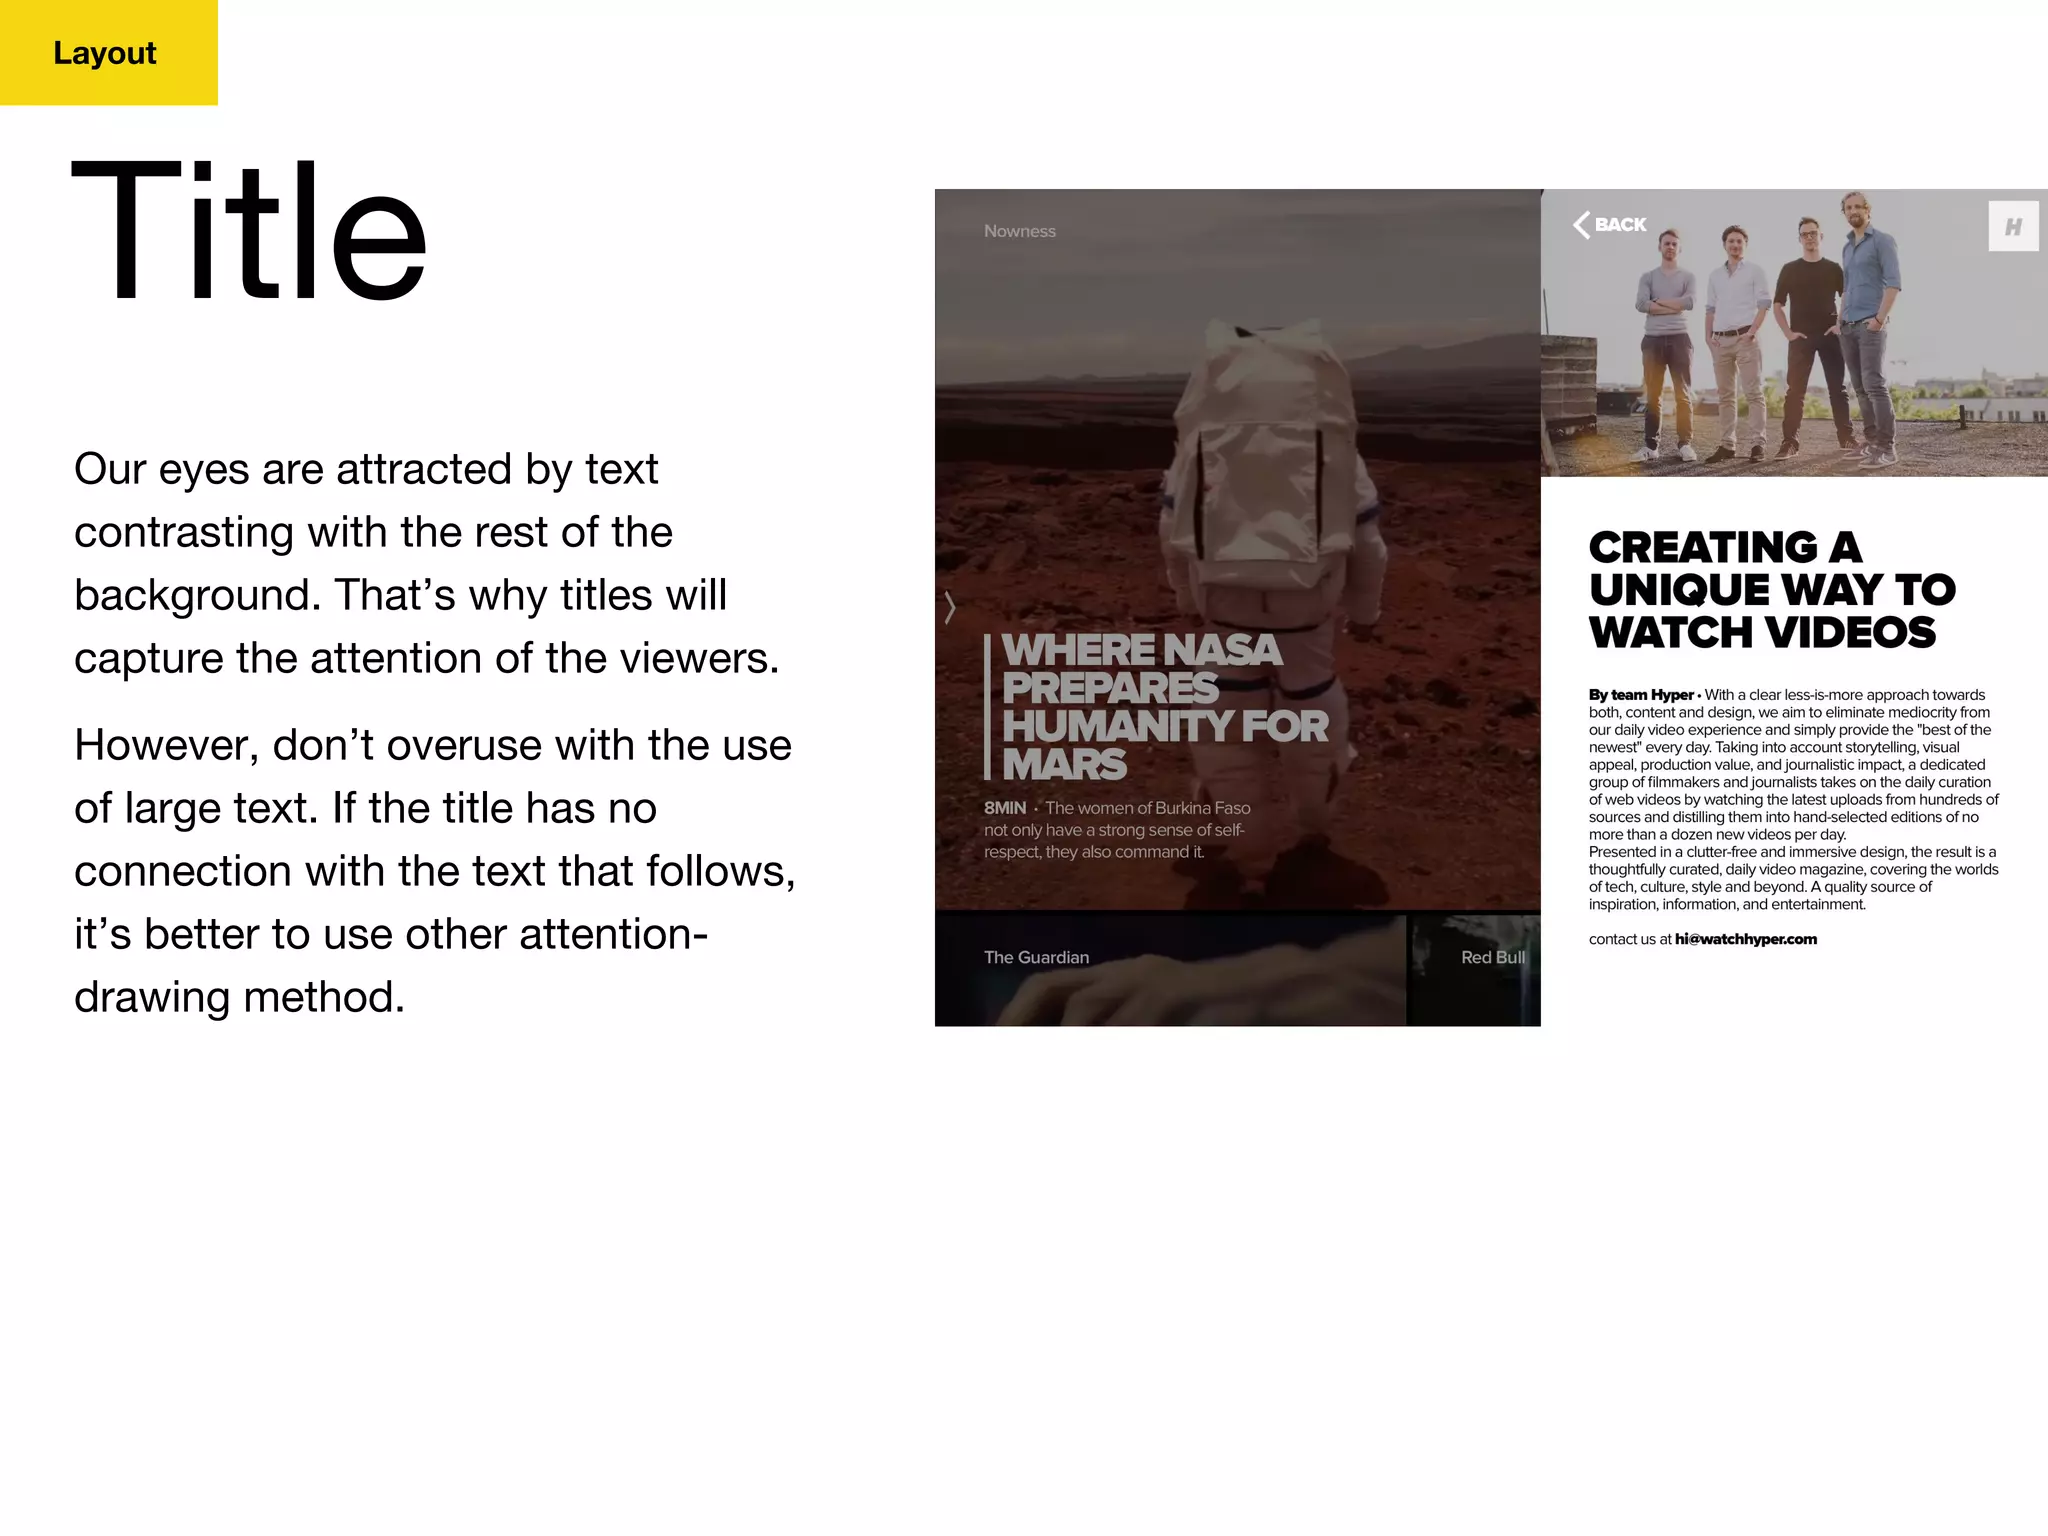This screenshot has height=1536, width=2048.
Task: Click the back chevron arrow icon
Action: point(1581,225)
